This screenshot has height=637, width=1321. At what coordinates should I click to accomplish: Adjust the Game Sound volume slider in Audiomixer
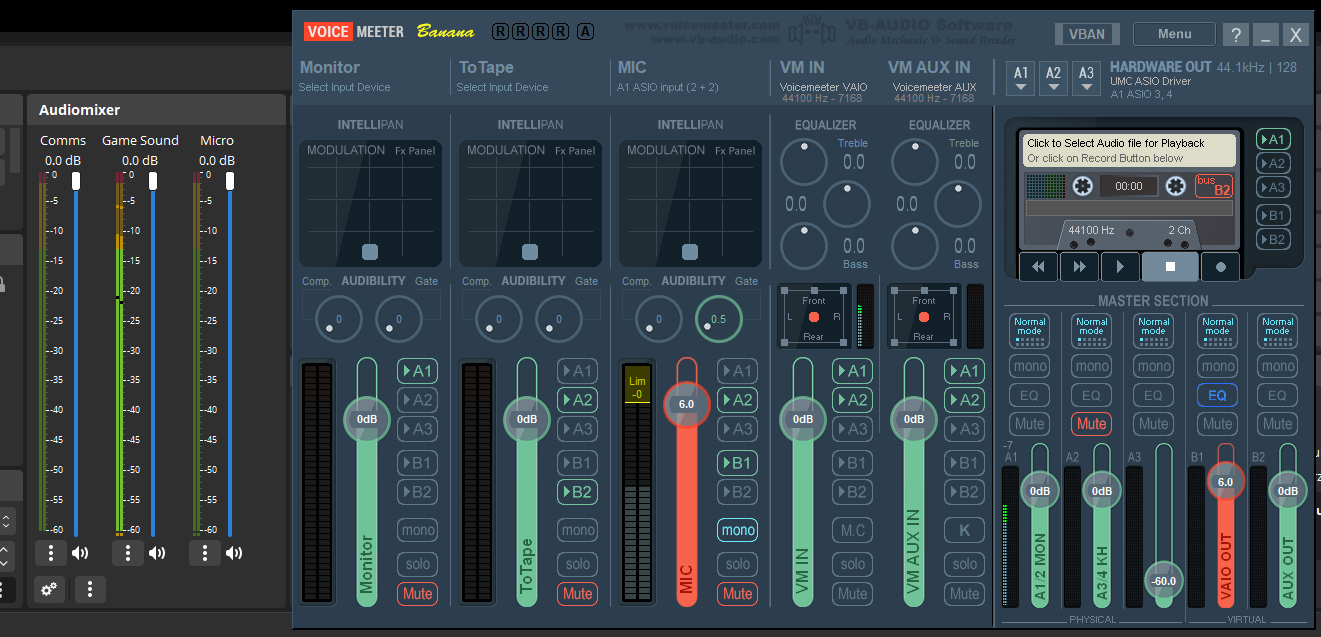[x=153, y=181]
